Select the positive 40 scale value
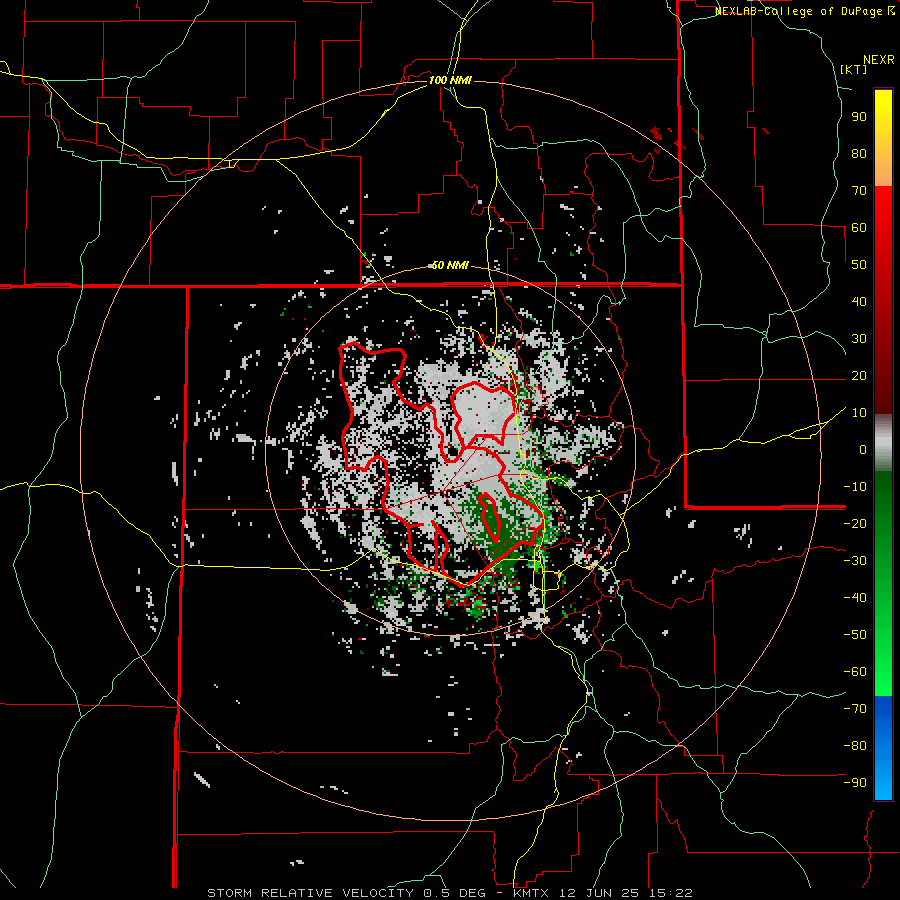The width and height of the screenshot is (900, 900). 859,301
